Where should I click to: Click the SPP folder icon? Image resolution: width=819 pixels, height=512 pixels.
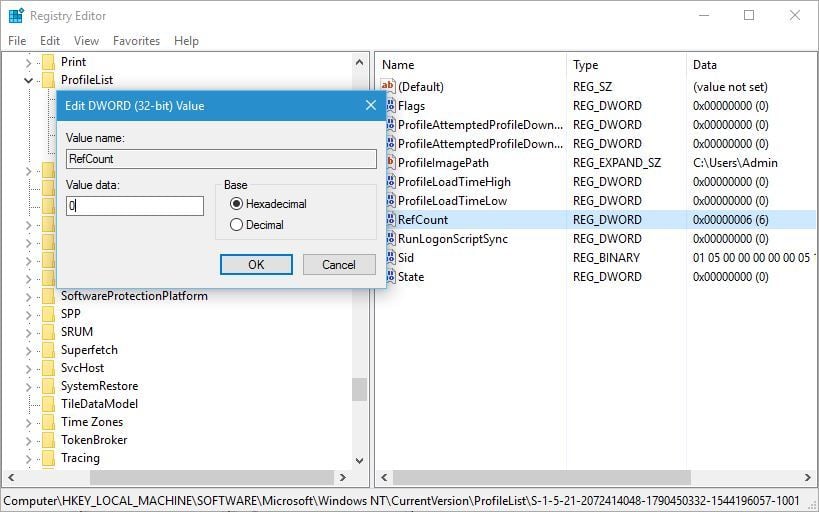48,314
